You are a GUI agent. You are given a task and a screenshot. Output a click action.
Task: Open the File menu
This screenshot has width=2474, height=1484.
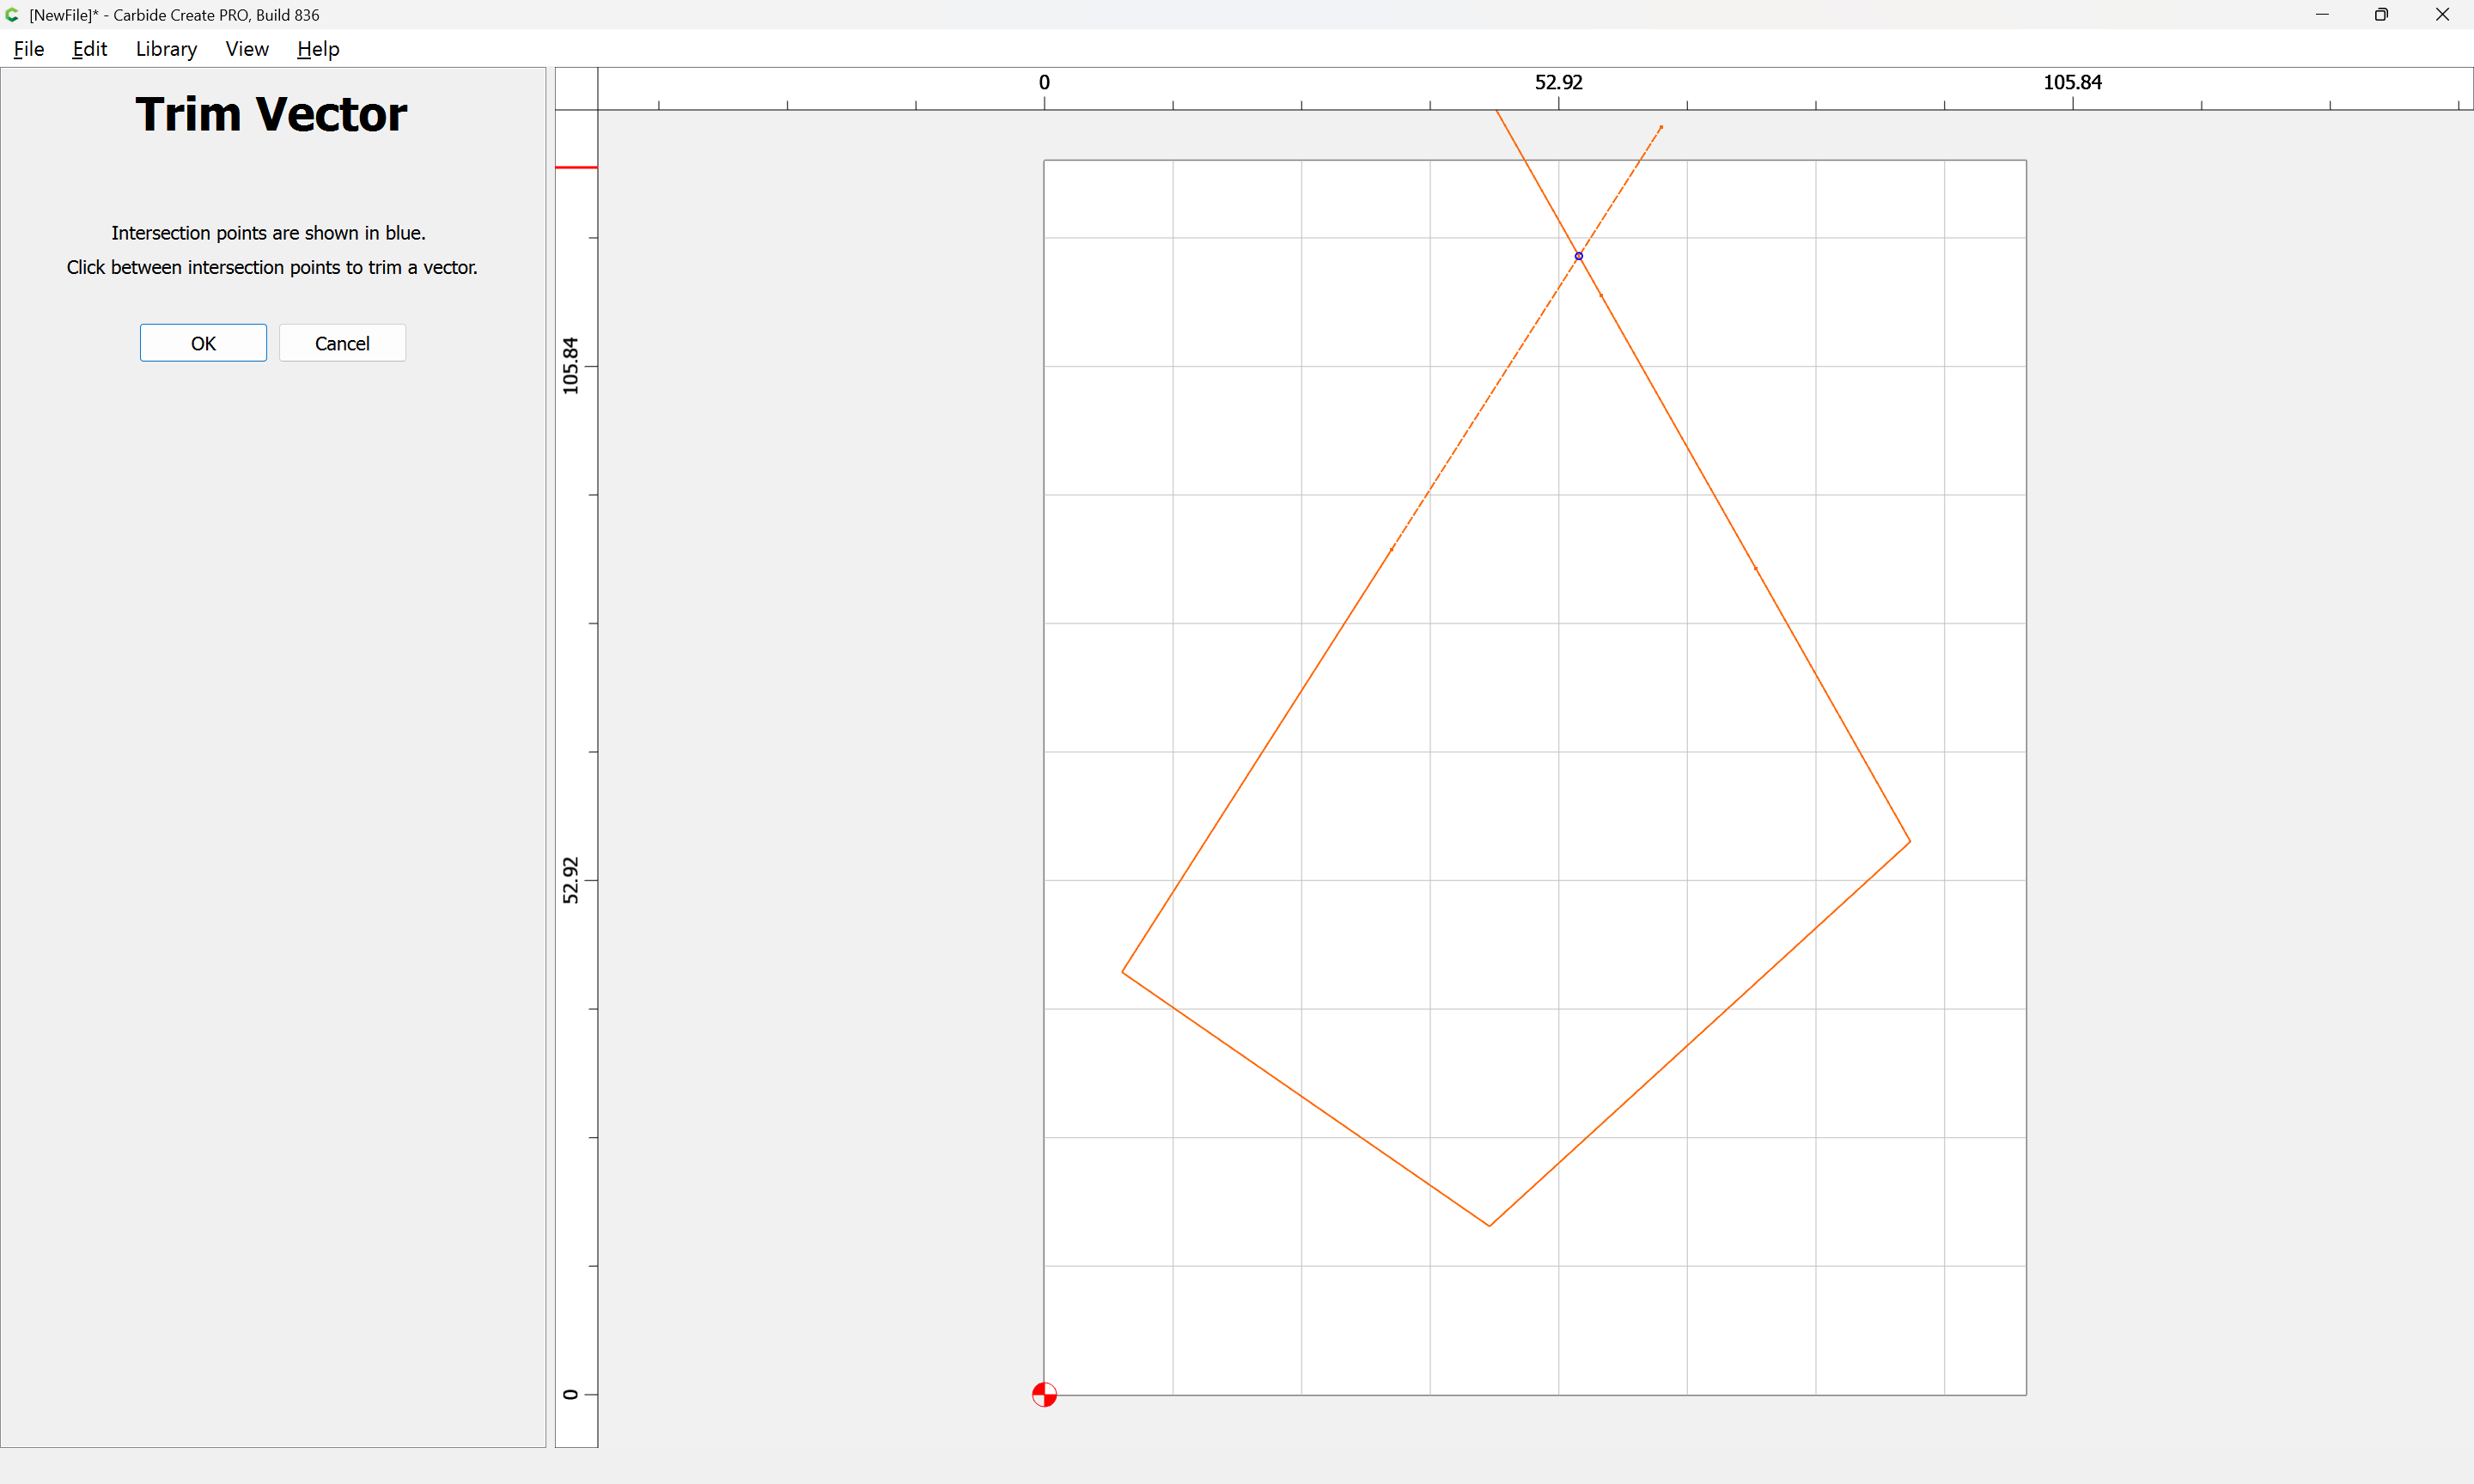[28, 49]
